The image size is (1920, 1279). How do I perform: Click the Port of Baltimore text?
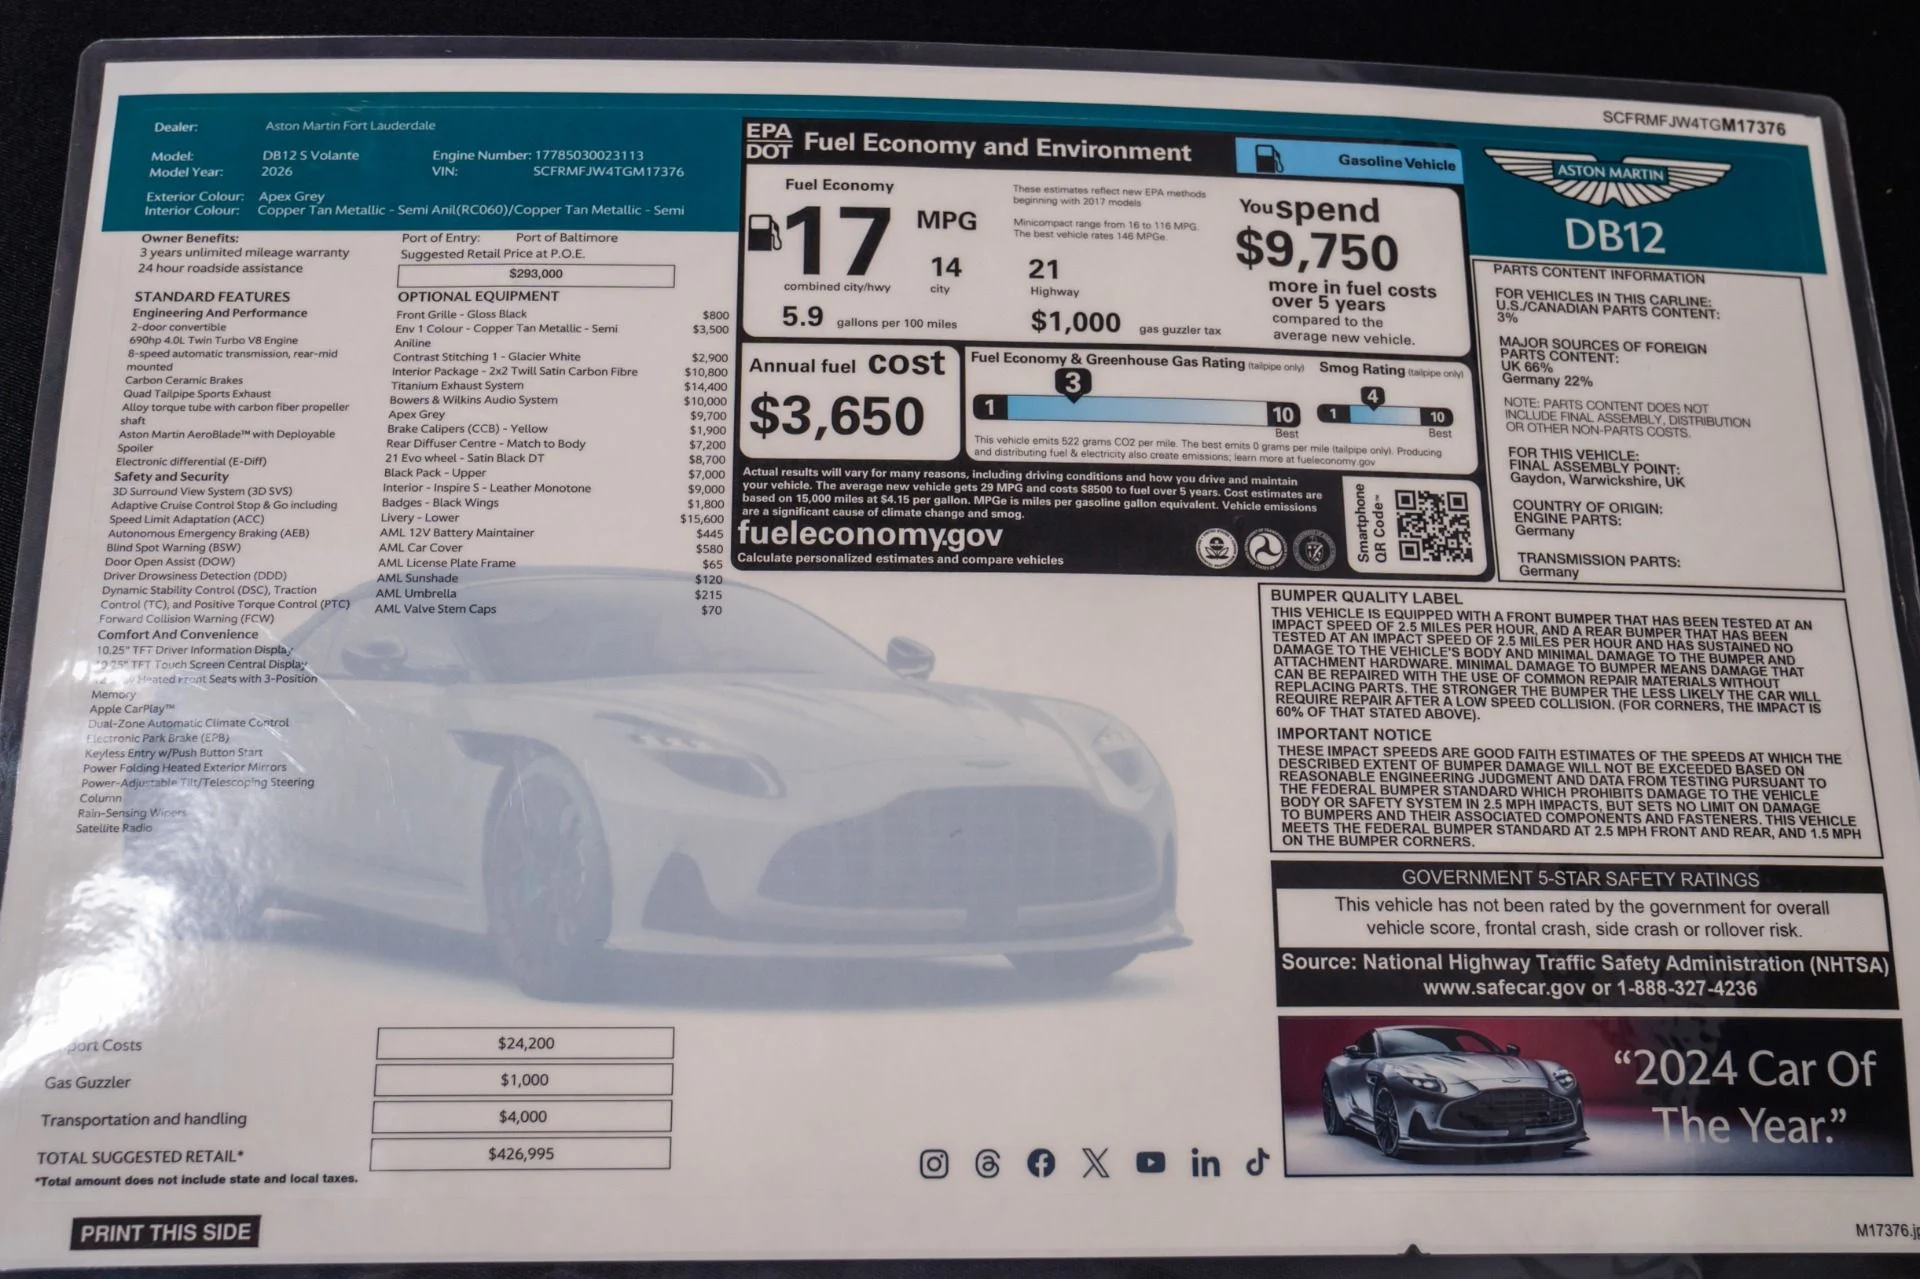(x=566, y=238)
